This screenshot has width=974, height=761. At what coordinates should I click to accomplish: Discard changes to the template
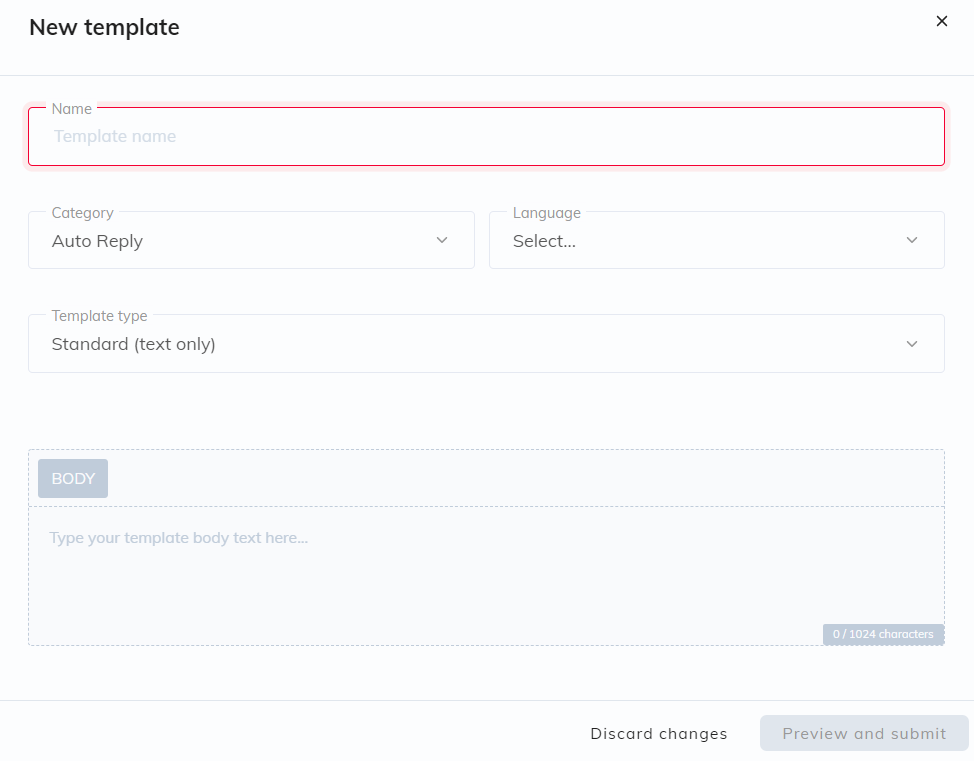[x=658, y=734]
